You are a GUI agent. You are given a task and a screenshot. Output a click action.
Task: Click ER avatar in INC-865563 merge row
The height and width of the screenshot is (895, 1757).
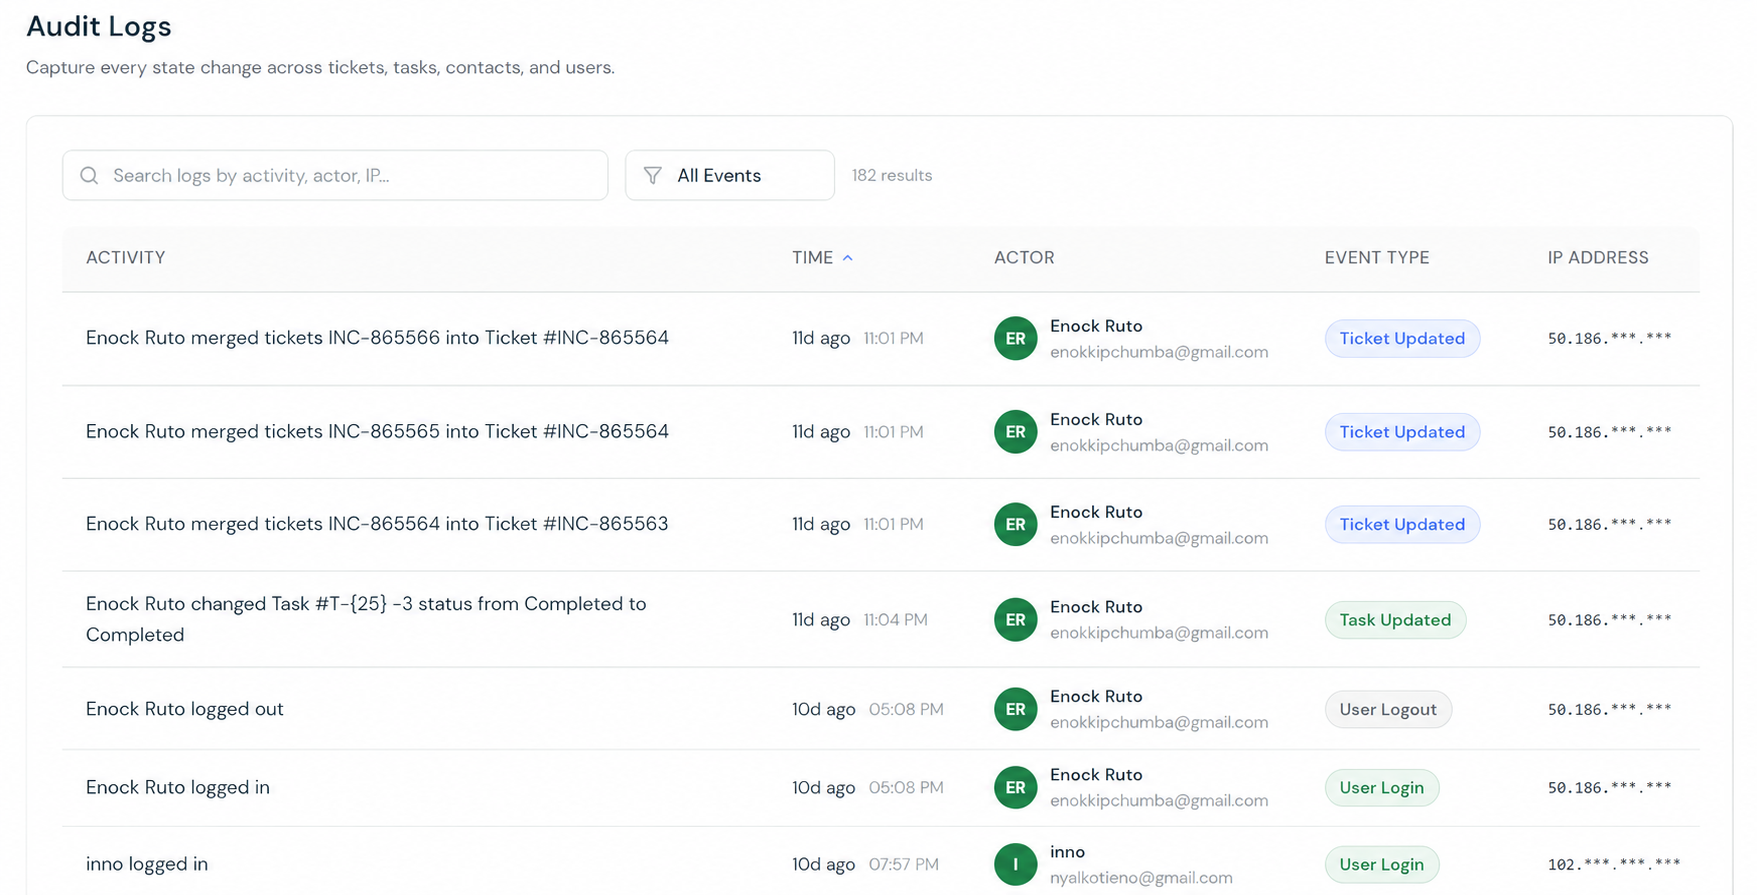(x=1015, y=524)
